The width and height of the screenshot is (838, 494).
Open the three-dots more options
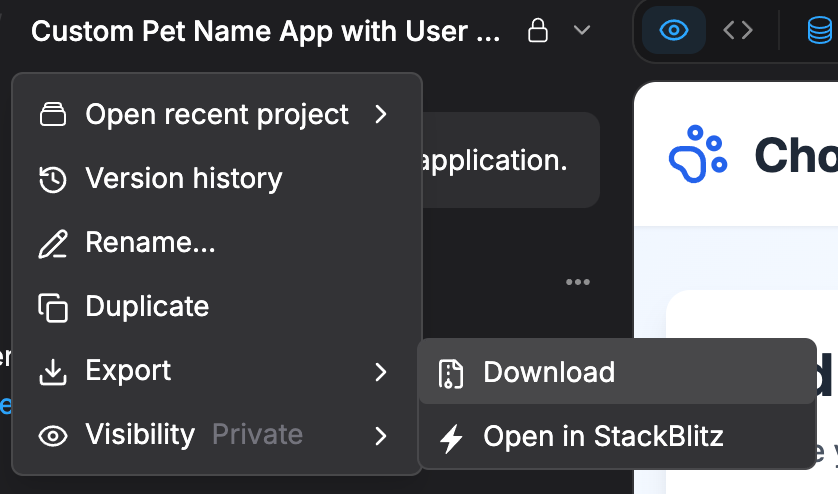pyautogui.click(x=577, y=282)
